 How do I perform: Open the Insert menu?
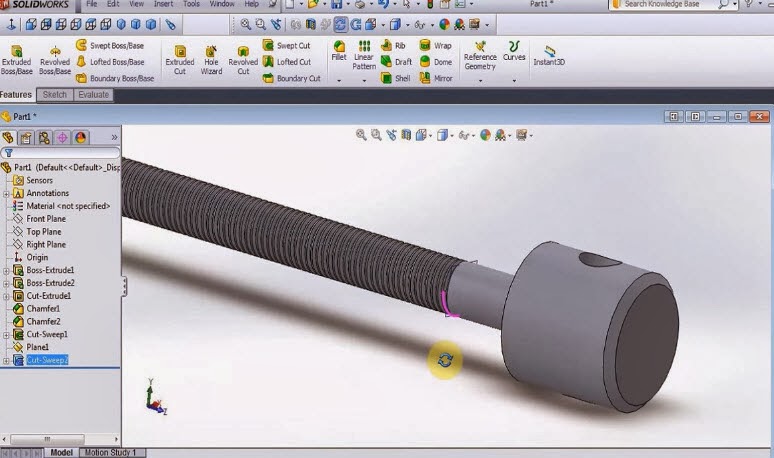pos(163,4)
